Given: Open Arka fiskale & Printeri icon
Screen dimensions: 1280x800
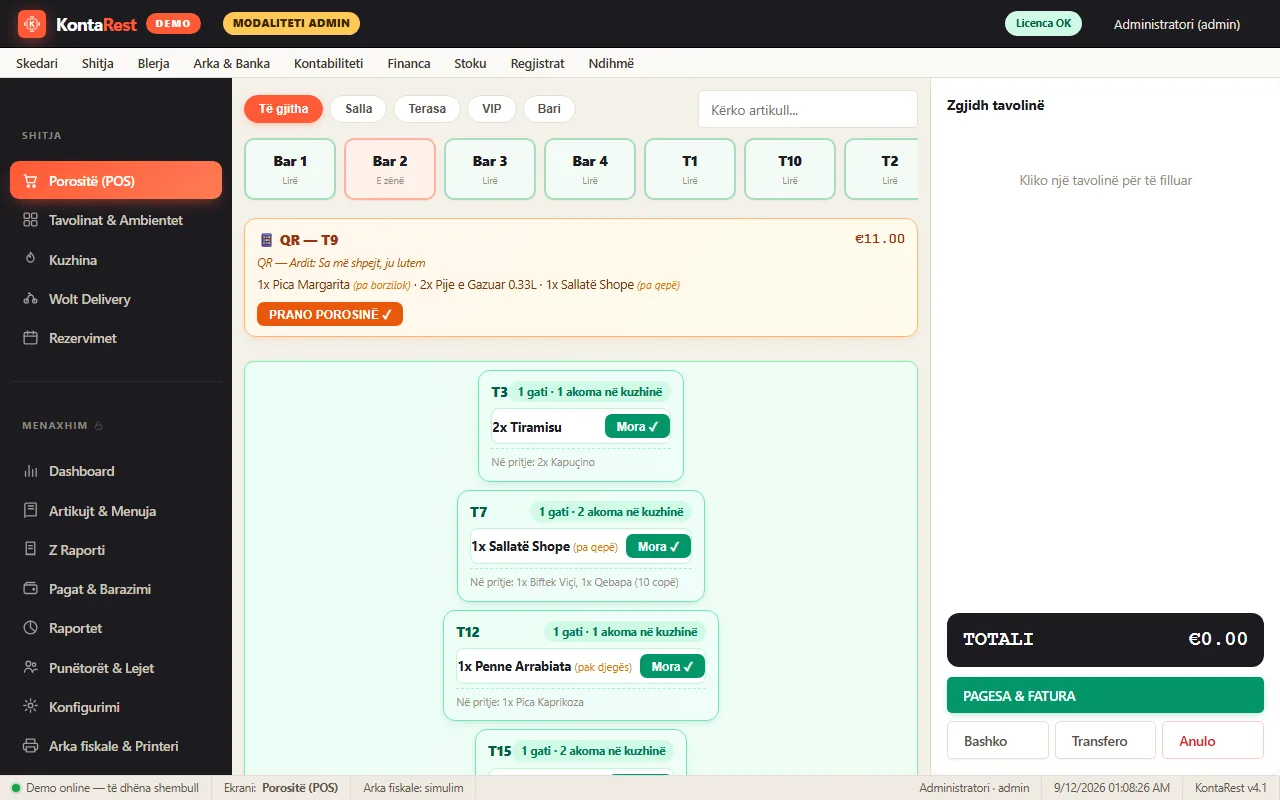Looking at the screenshot, I should tap(30, 746).
